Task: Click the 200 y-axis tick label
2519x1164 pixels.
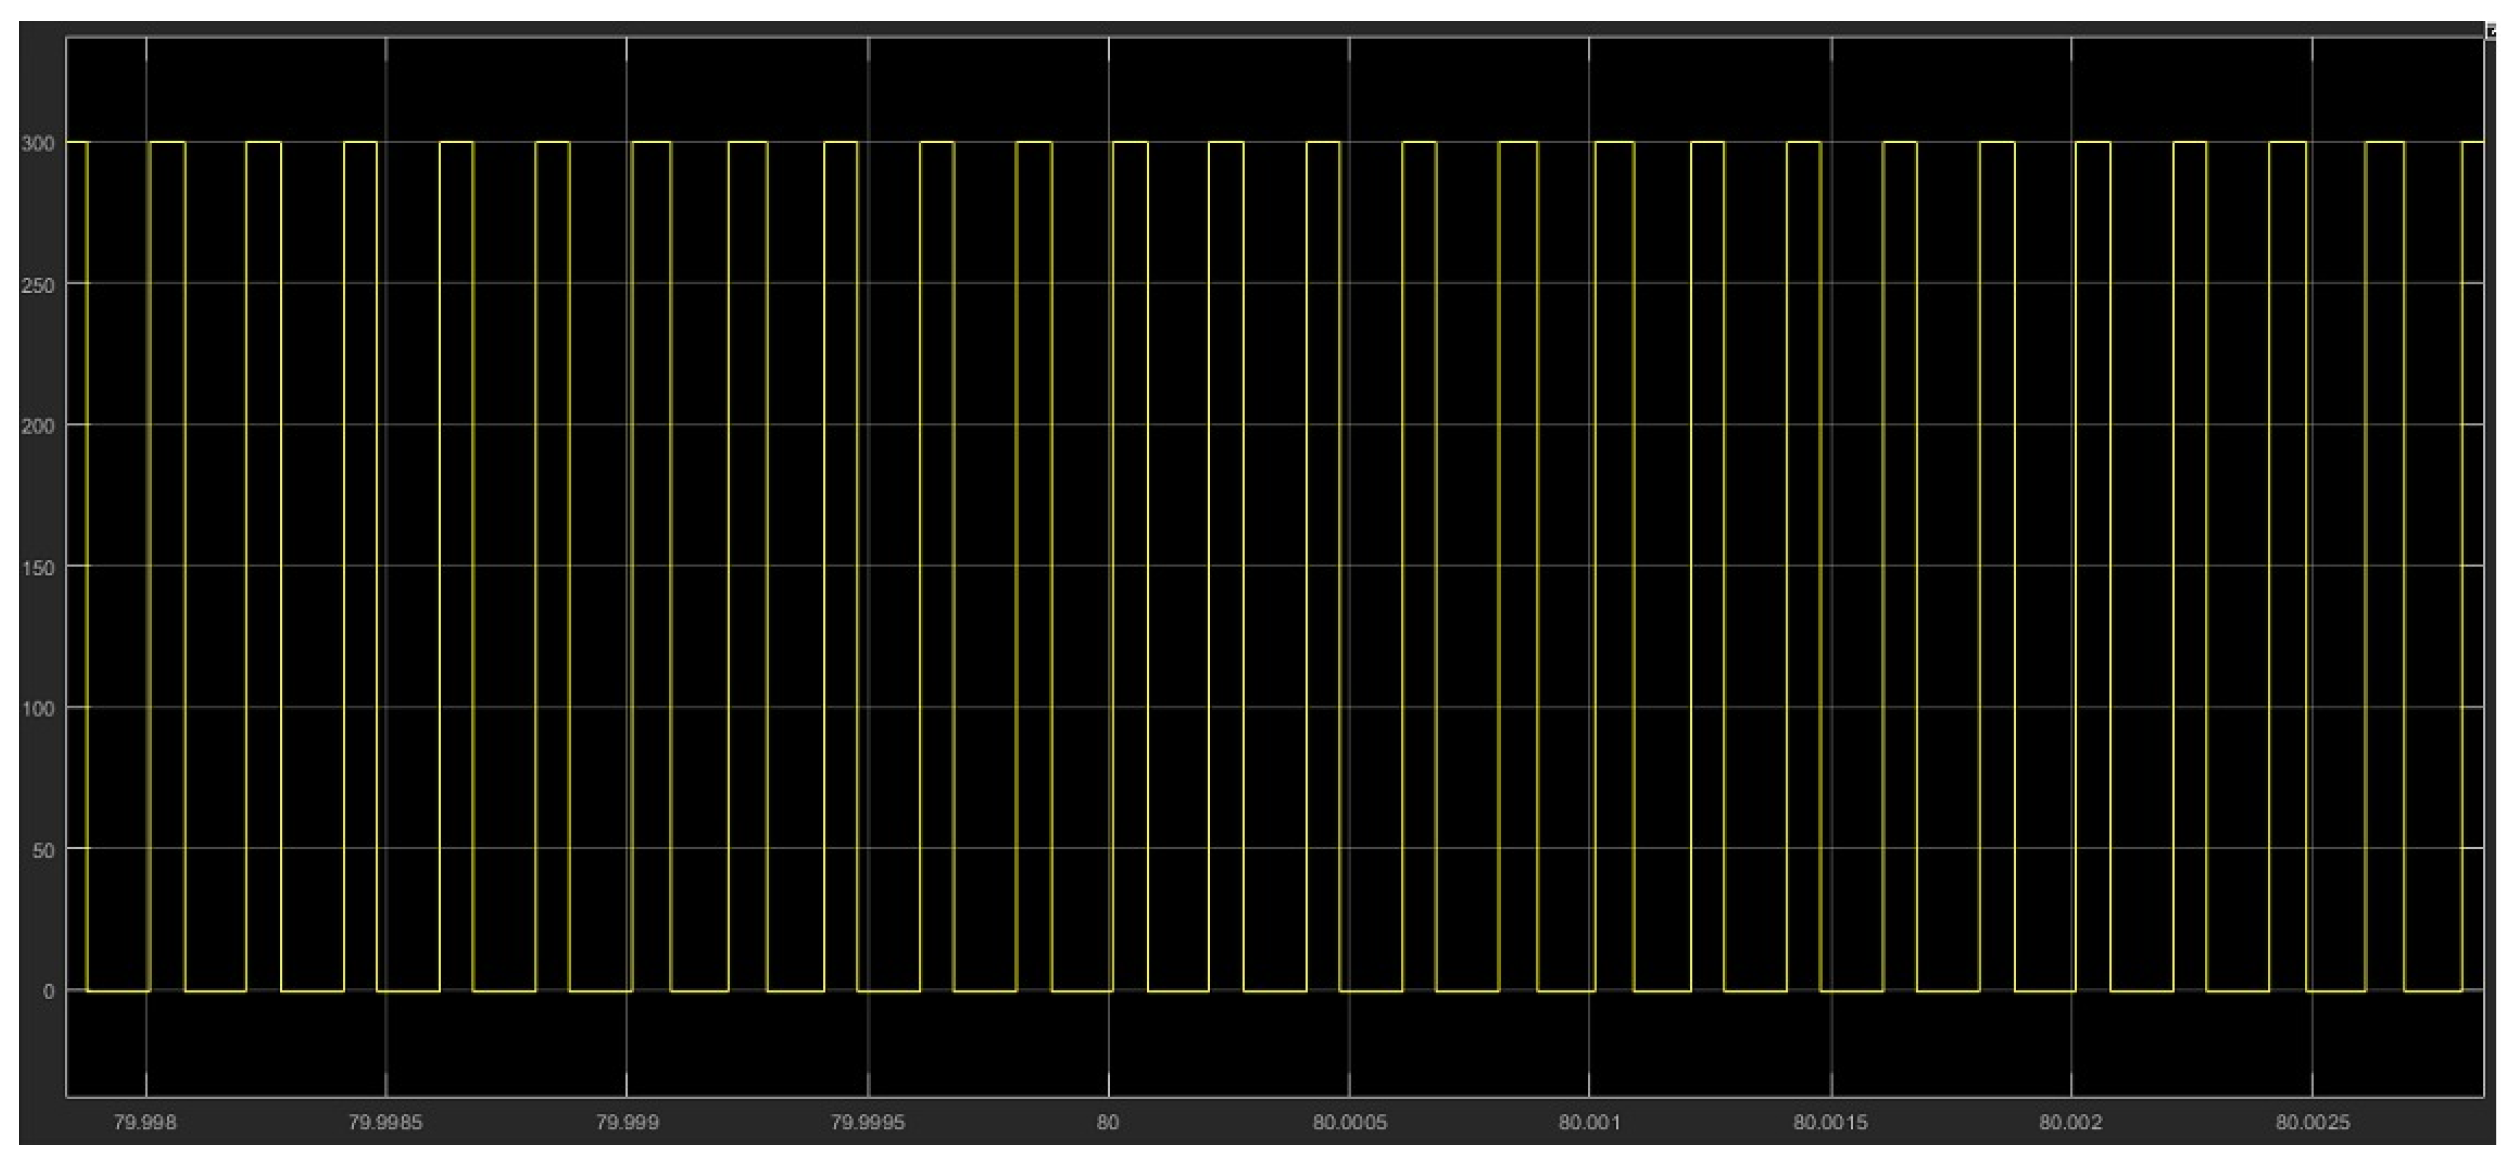Action: 37,427
